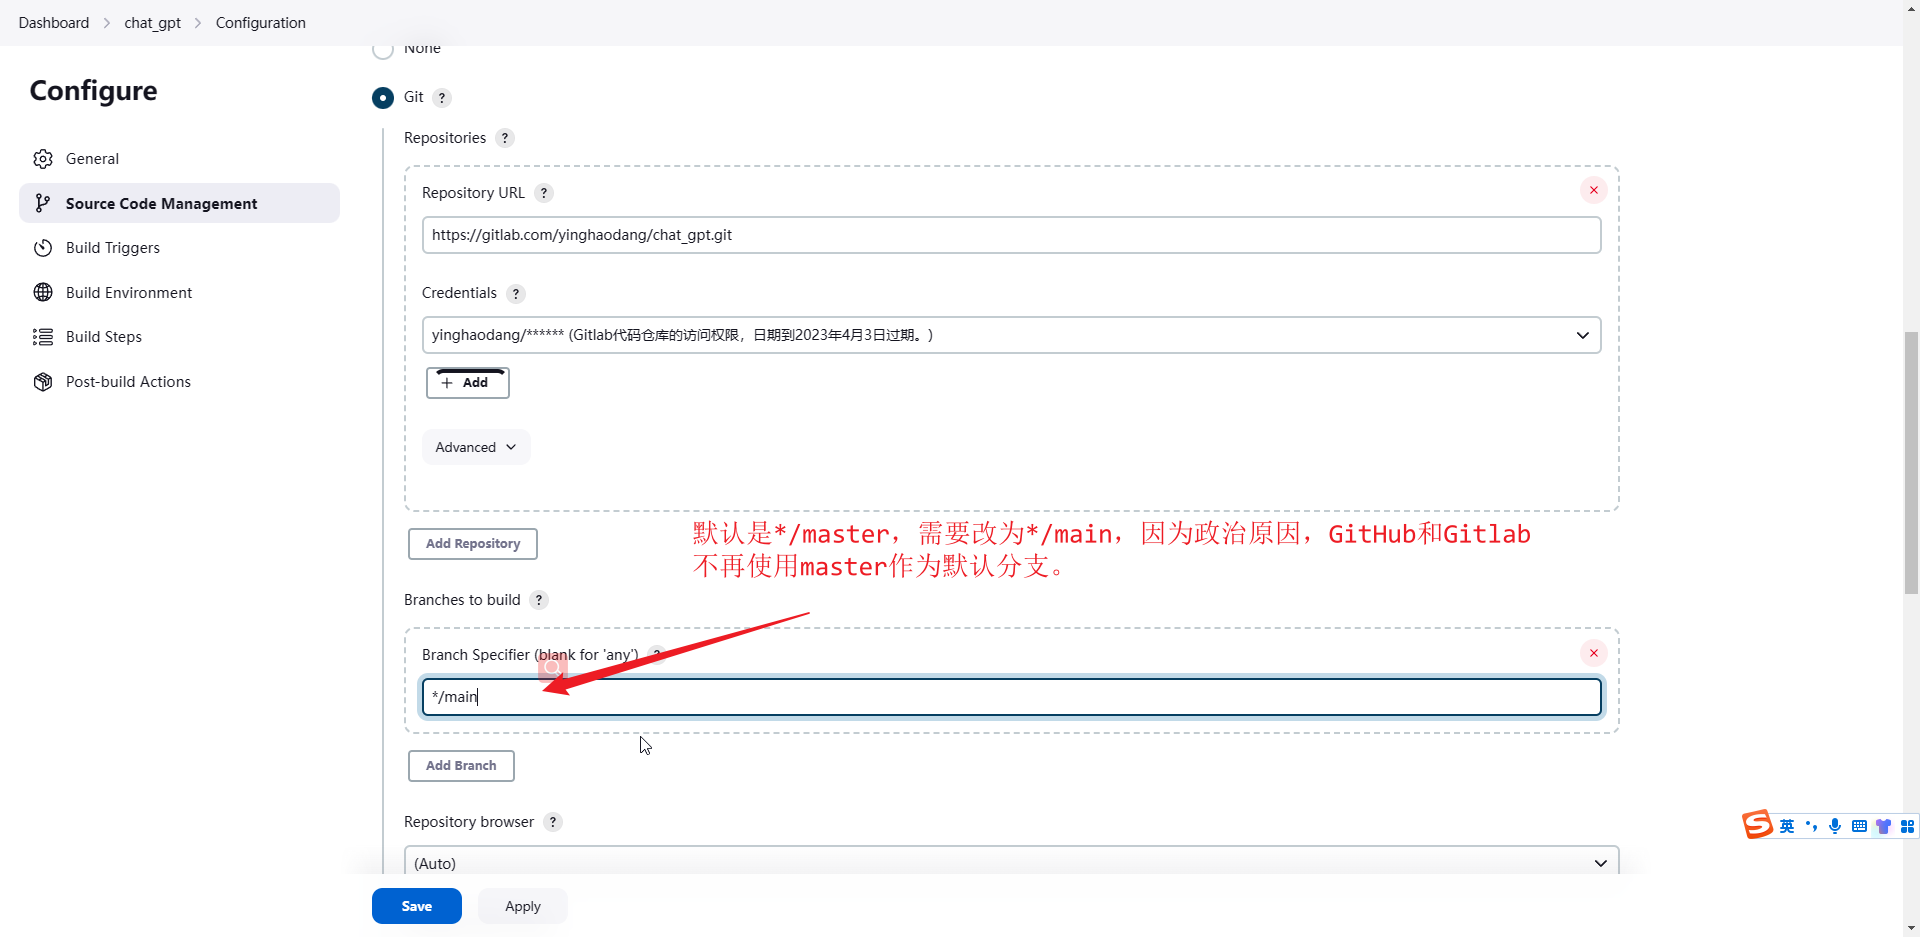Image resolution: width=1920 pixels, height=937 pixels.
Task: Apply the configuration changes
Action: coord(523,906)
